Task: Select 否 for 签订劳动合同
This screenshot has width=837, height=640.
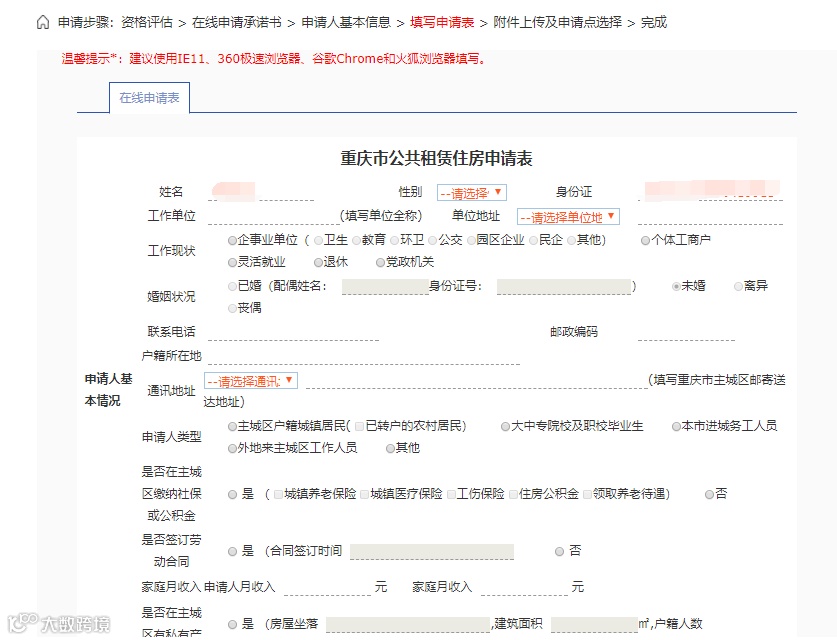Action: click(559, 551)
